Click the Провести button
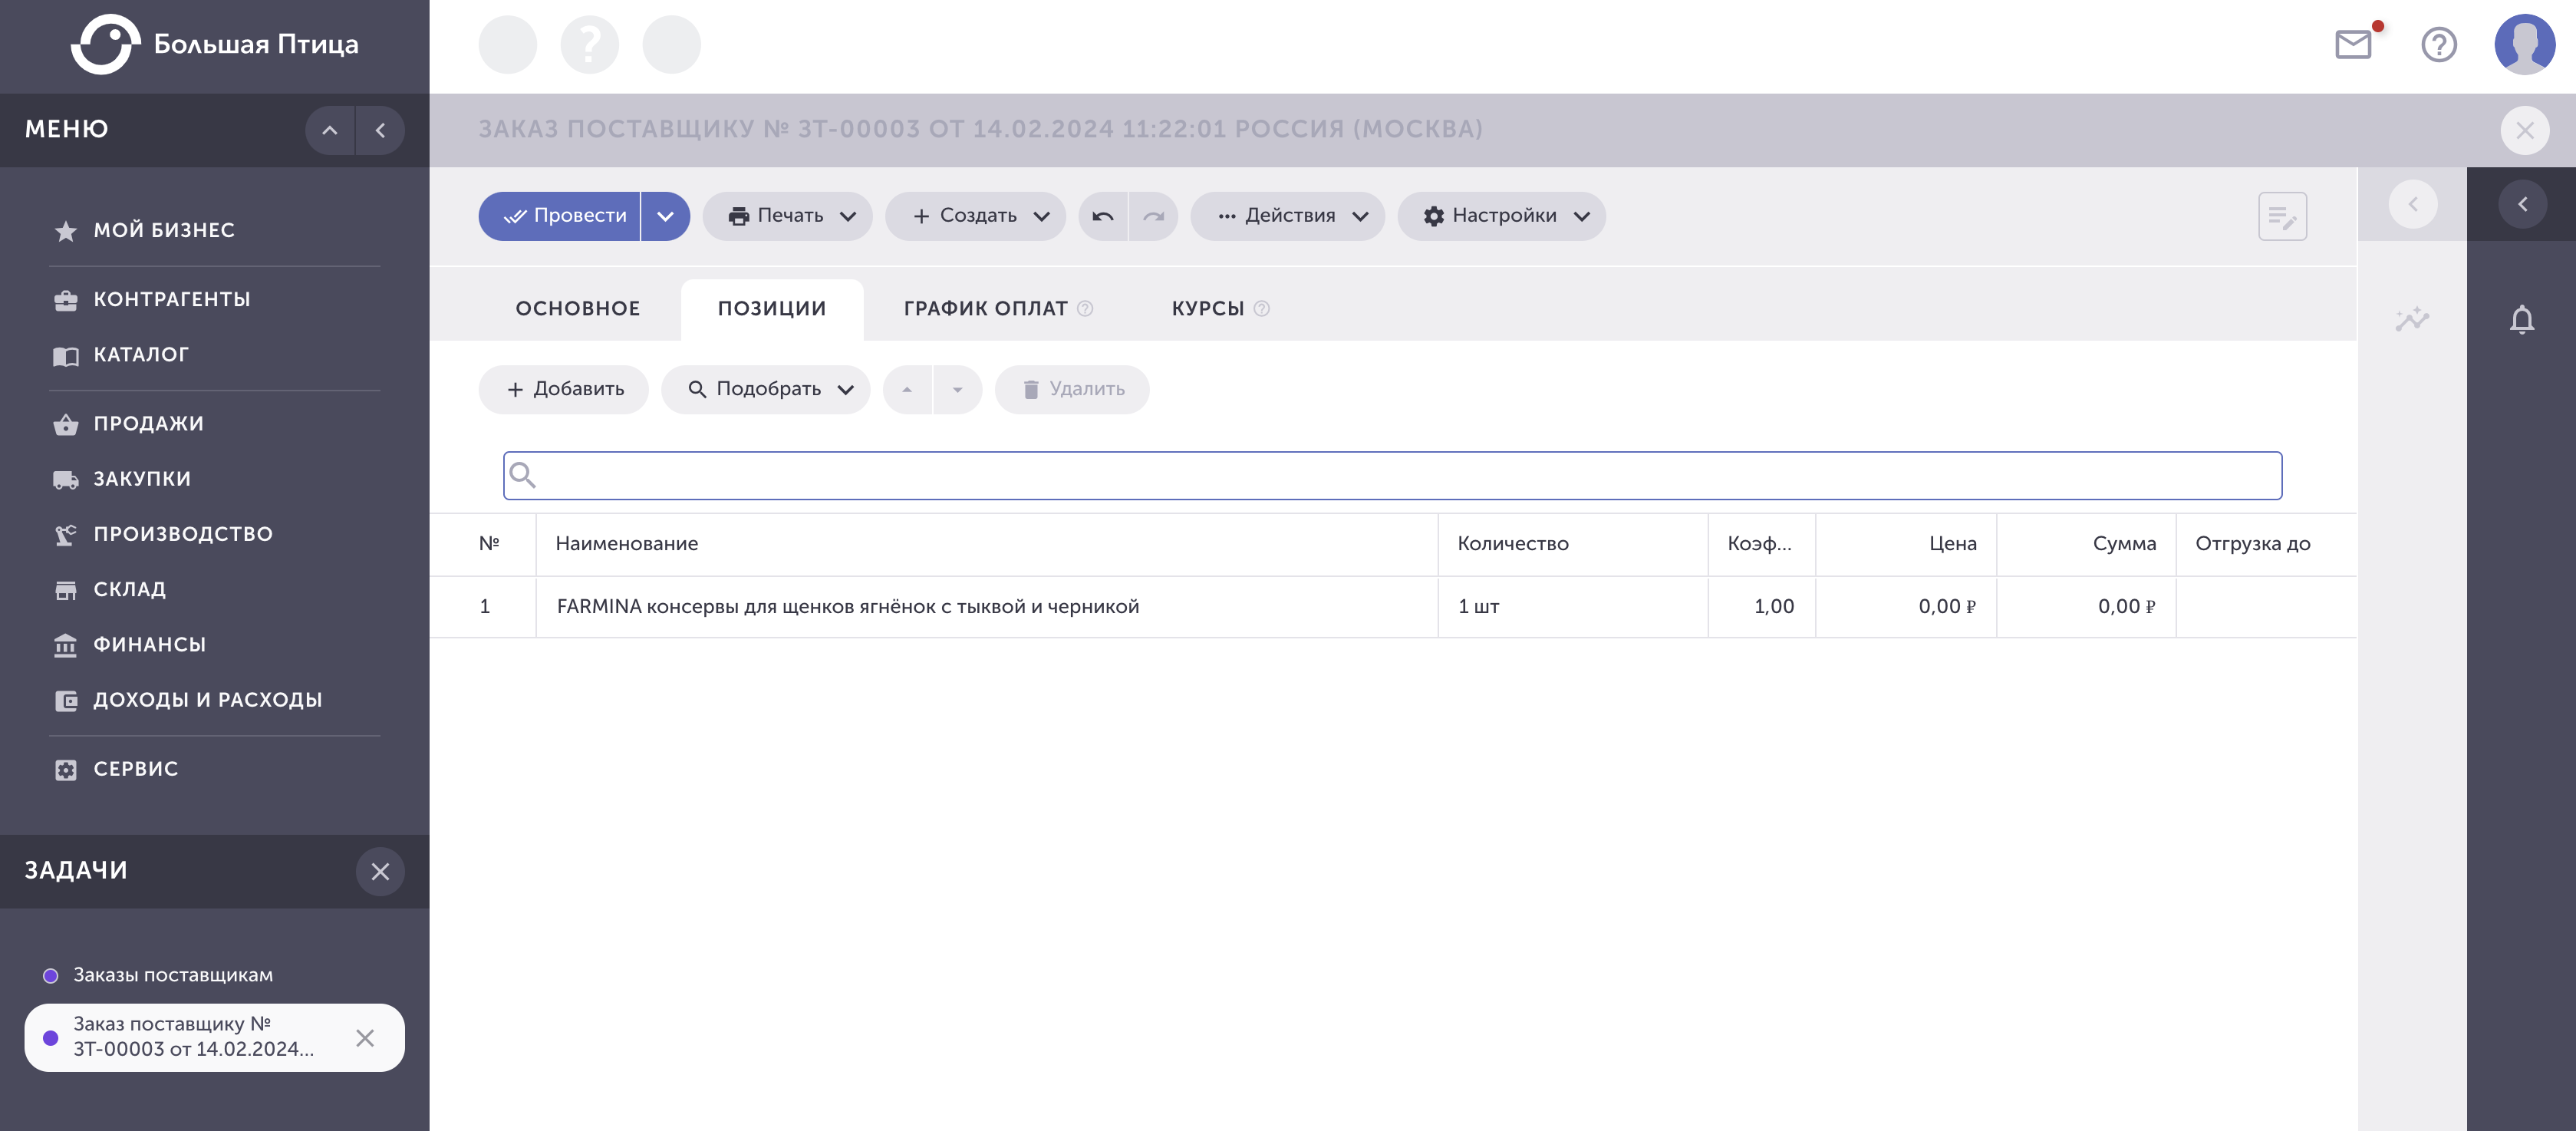The width and height of the screenshot is (2576, 1131). point(560,216)
